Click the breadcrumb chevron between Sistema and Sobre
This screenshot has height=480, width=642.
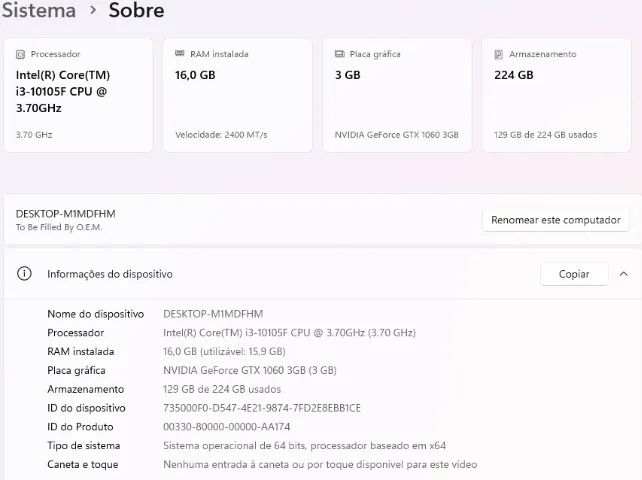click(93, 9)
